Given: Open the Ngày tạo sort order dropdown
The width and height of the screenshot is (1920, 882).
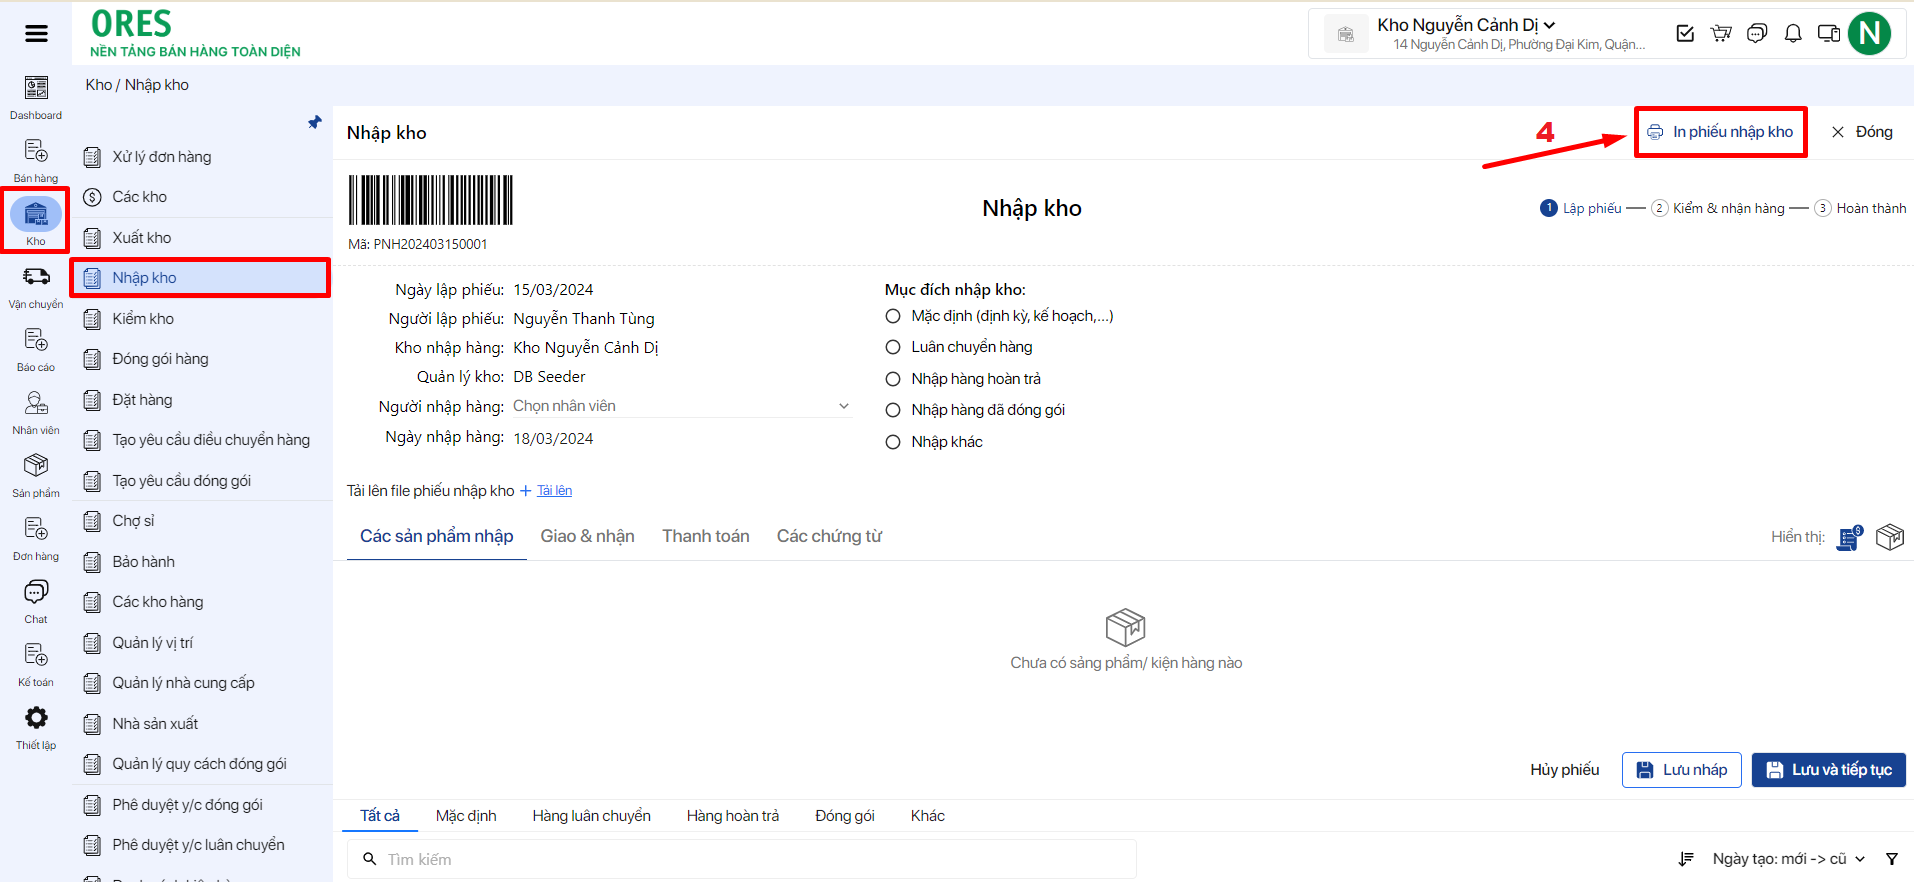Looking at the screenshot, I should click(x=1788, y=859).
